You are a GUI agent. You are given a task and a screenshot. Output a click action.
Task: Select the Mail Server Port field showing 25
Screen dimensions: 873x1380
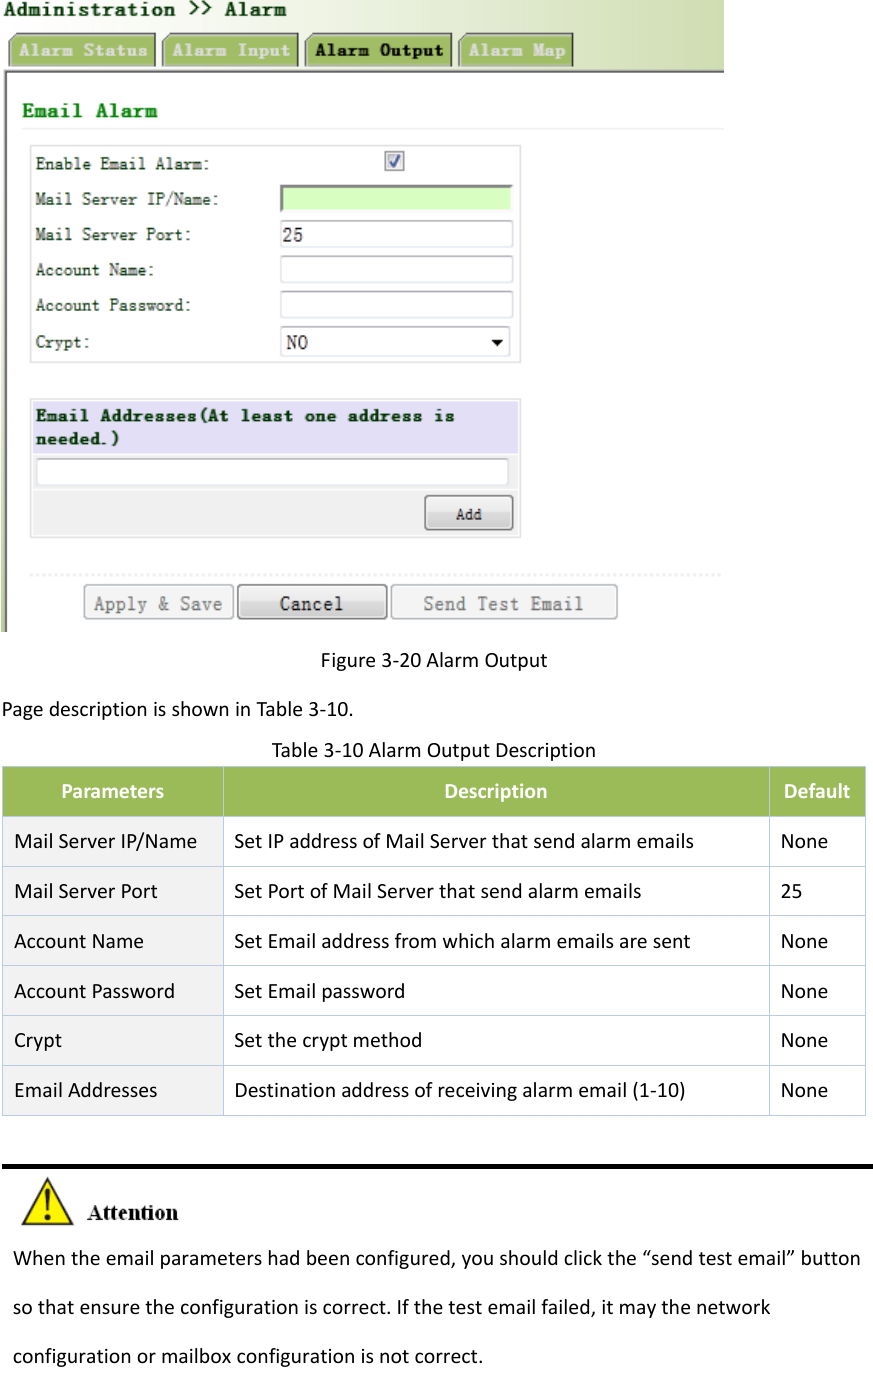(x=395, y=233)
